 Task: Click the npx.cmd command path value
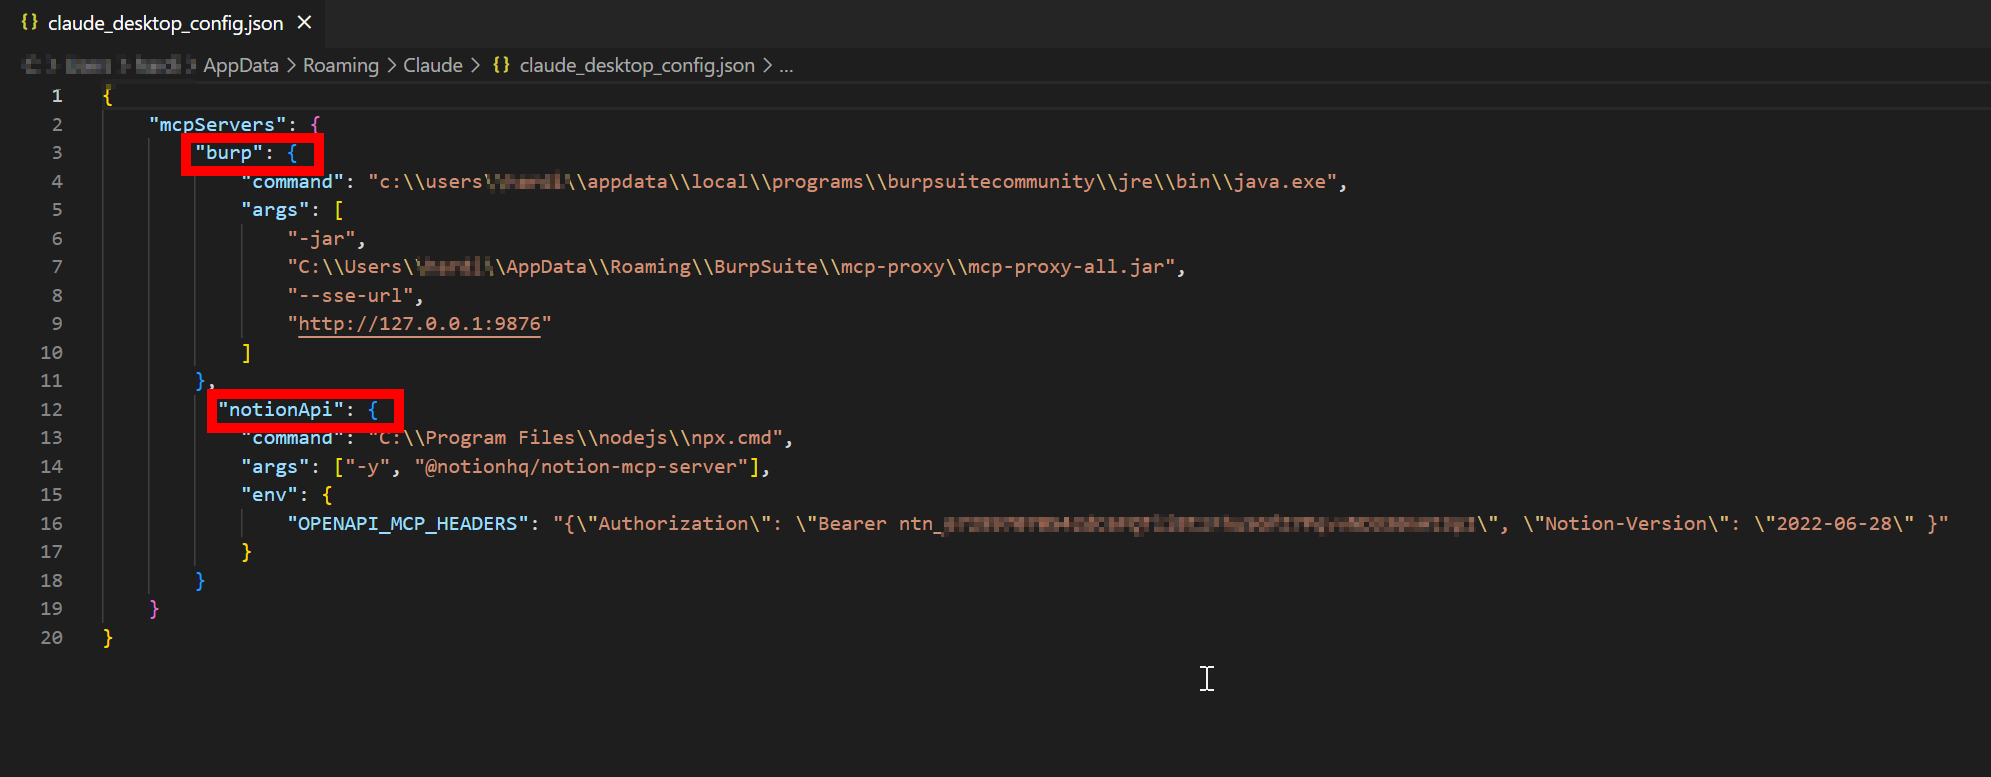coord(576,438)
